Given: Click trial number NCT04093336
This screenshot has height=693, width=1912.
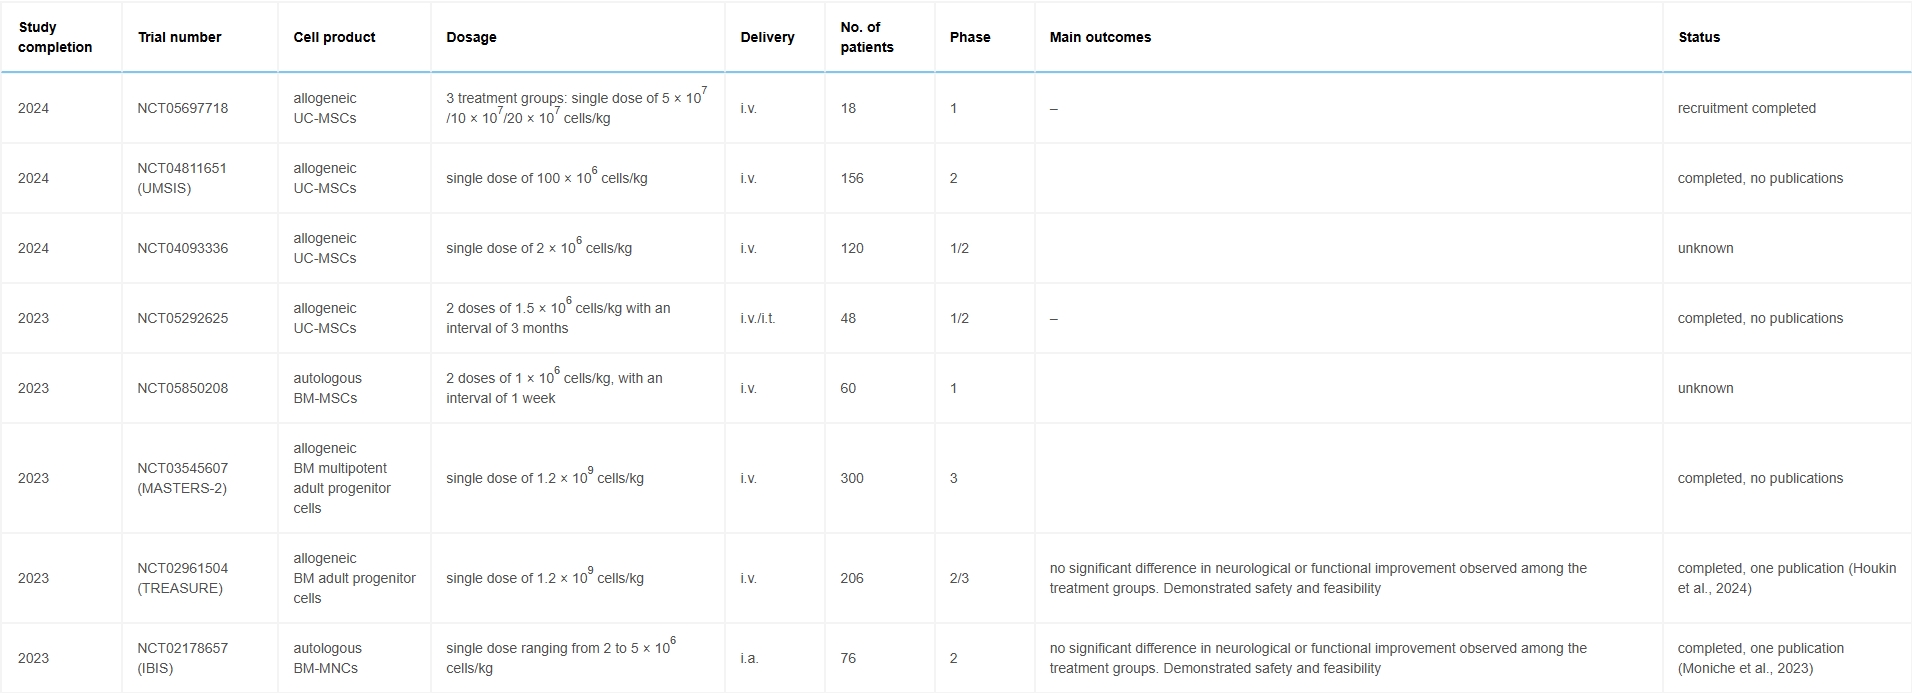Looking at the screenshot, I should click(x=183, y=248).
